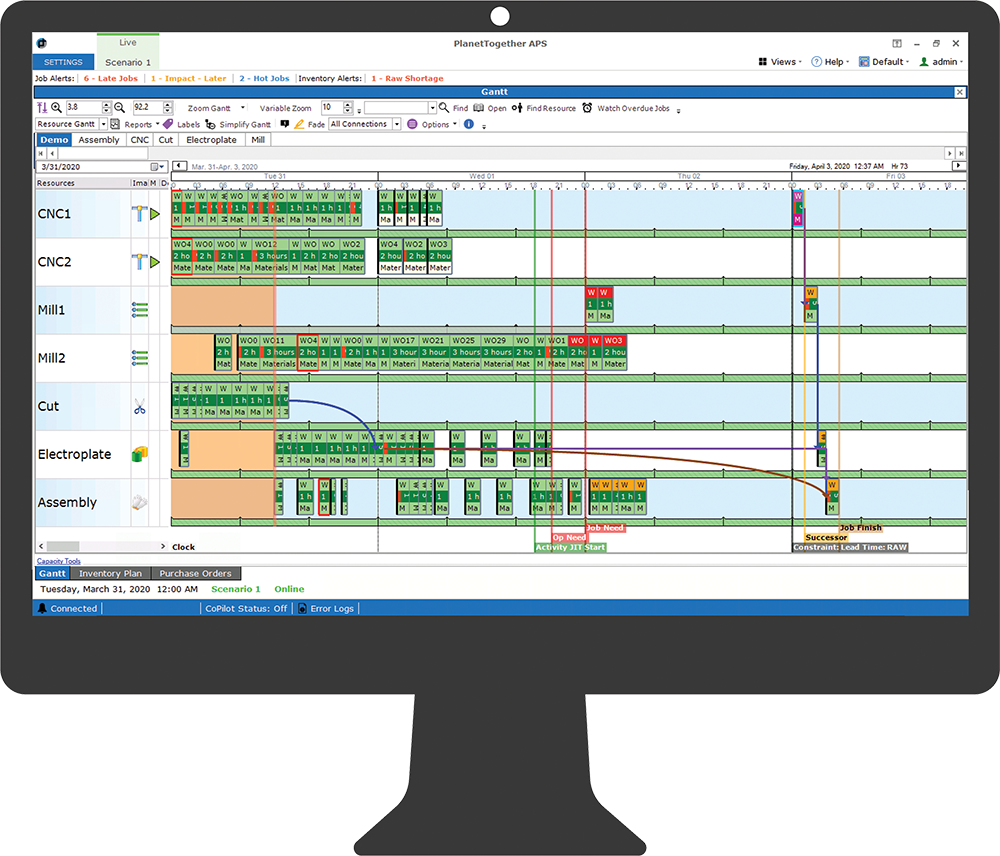This screenshot has width=1000, height=856.
Task: Click the admin user icon
Action: (x=923, y=62)
